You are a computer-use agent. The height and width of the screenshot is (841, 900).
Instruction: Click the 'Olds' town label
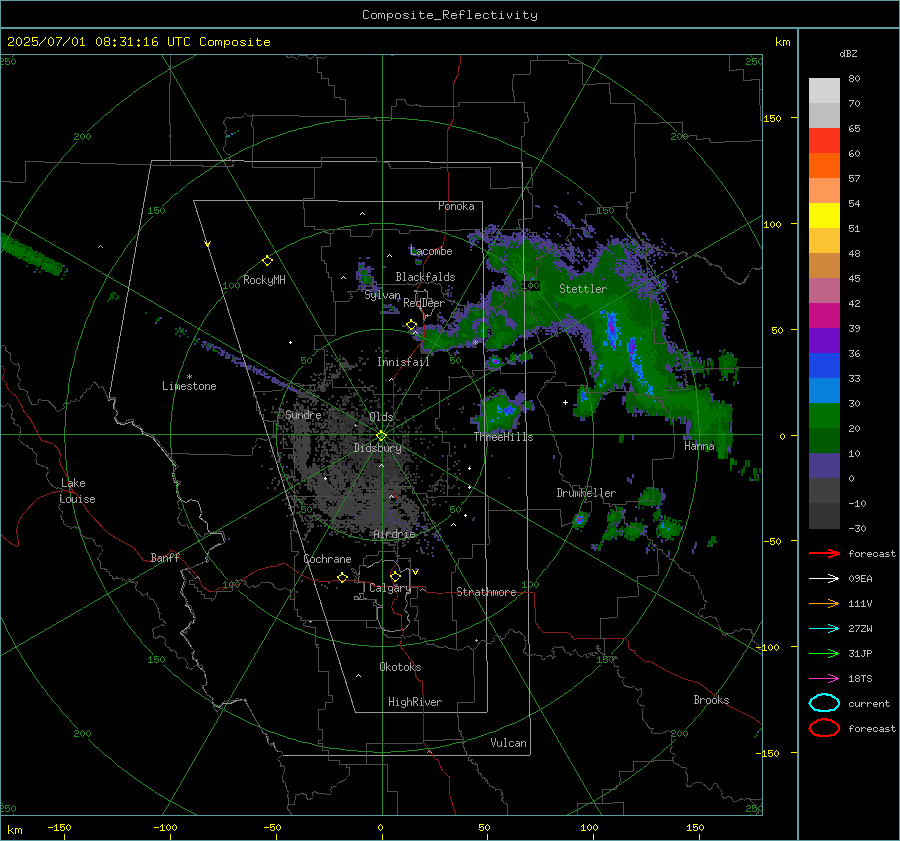(381, 417)
